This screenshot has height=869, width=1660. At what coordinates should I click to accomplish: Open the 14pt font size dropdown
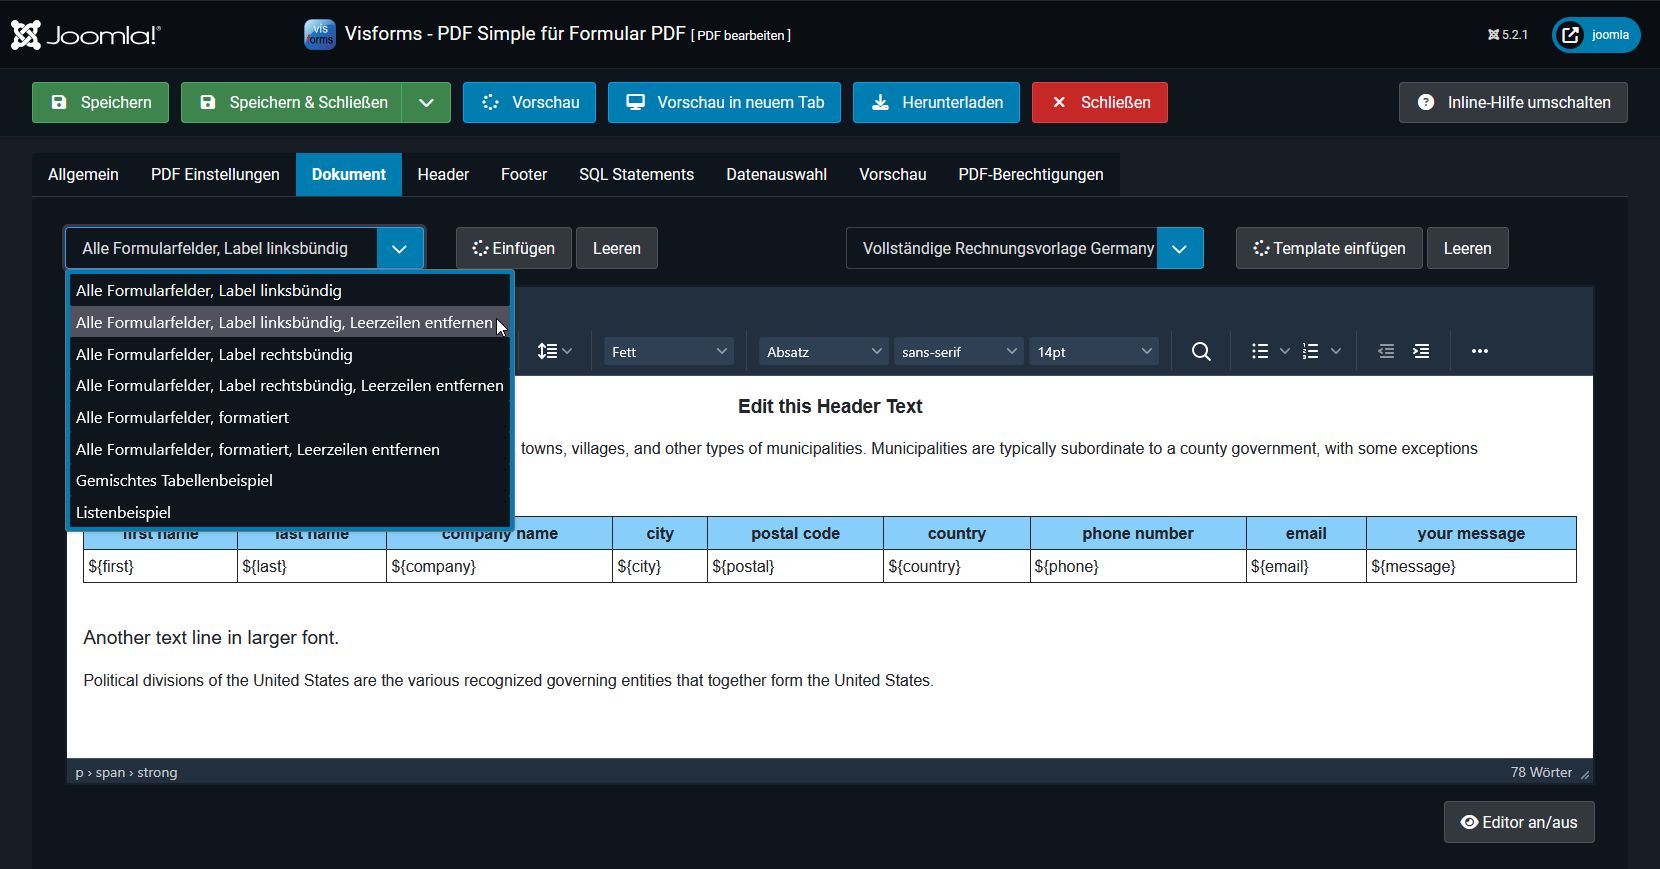click(1094, 352)
